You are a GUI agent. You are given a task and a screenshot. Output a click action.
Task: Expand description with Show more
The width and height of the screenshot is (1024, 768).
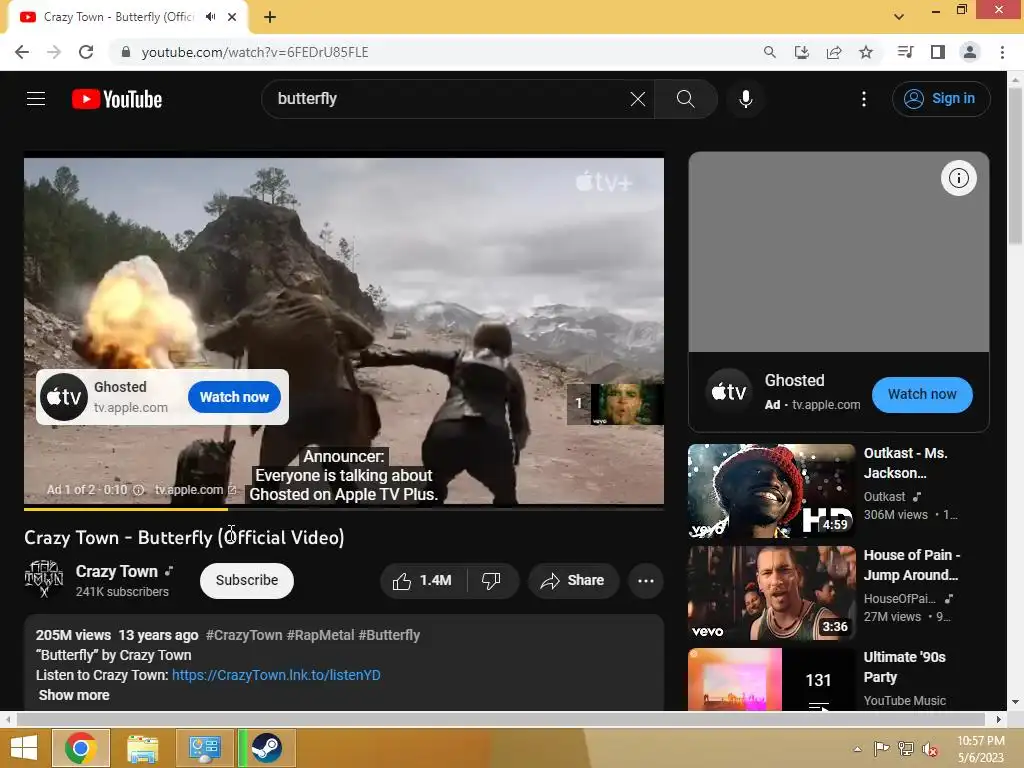pos(74,695)
